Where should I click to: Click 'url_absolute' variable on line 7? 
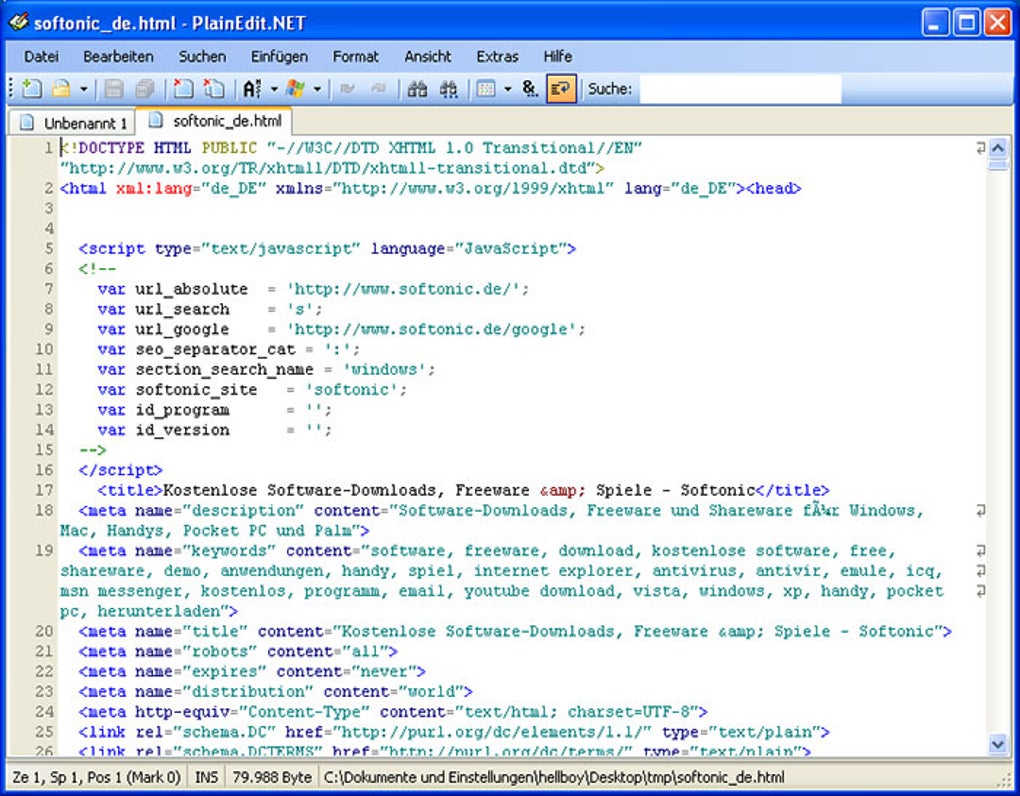click(191, 289)
